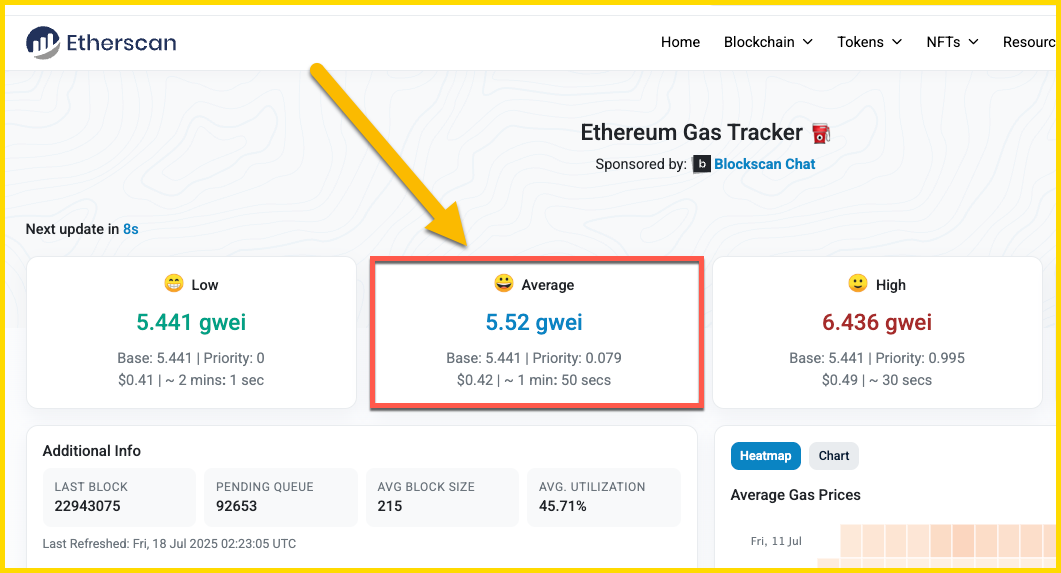This screenshot has width=1061, height=573.
Task: Click the Etherscan logo icon
Action: tap(43, 42)
